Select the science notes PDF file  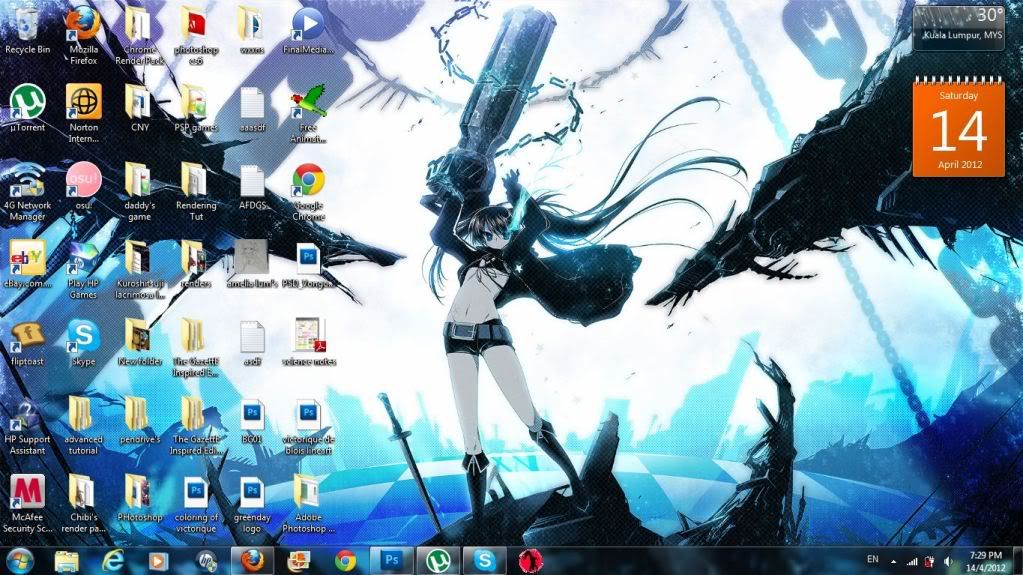click(308, 343)
